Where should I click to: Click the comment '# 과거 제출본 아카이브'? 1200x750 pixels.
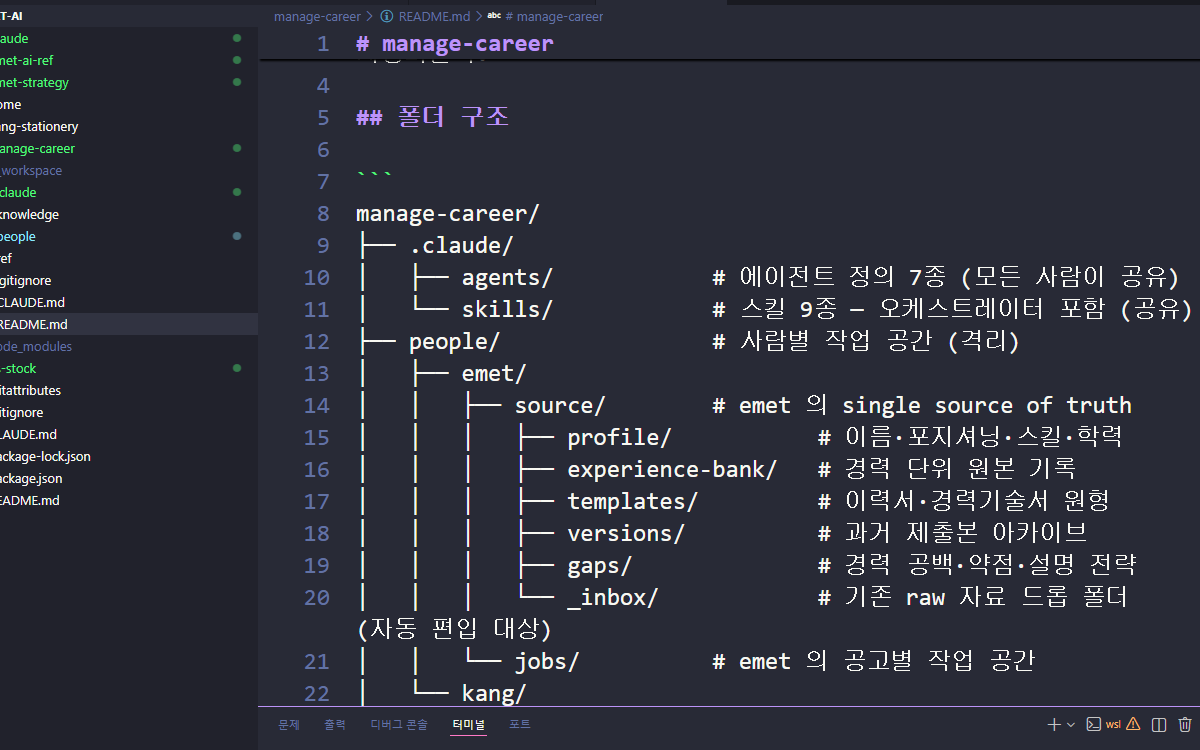tap(952, 533)
